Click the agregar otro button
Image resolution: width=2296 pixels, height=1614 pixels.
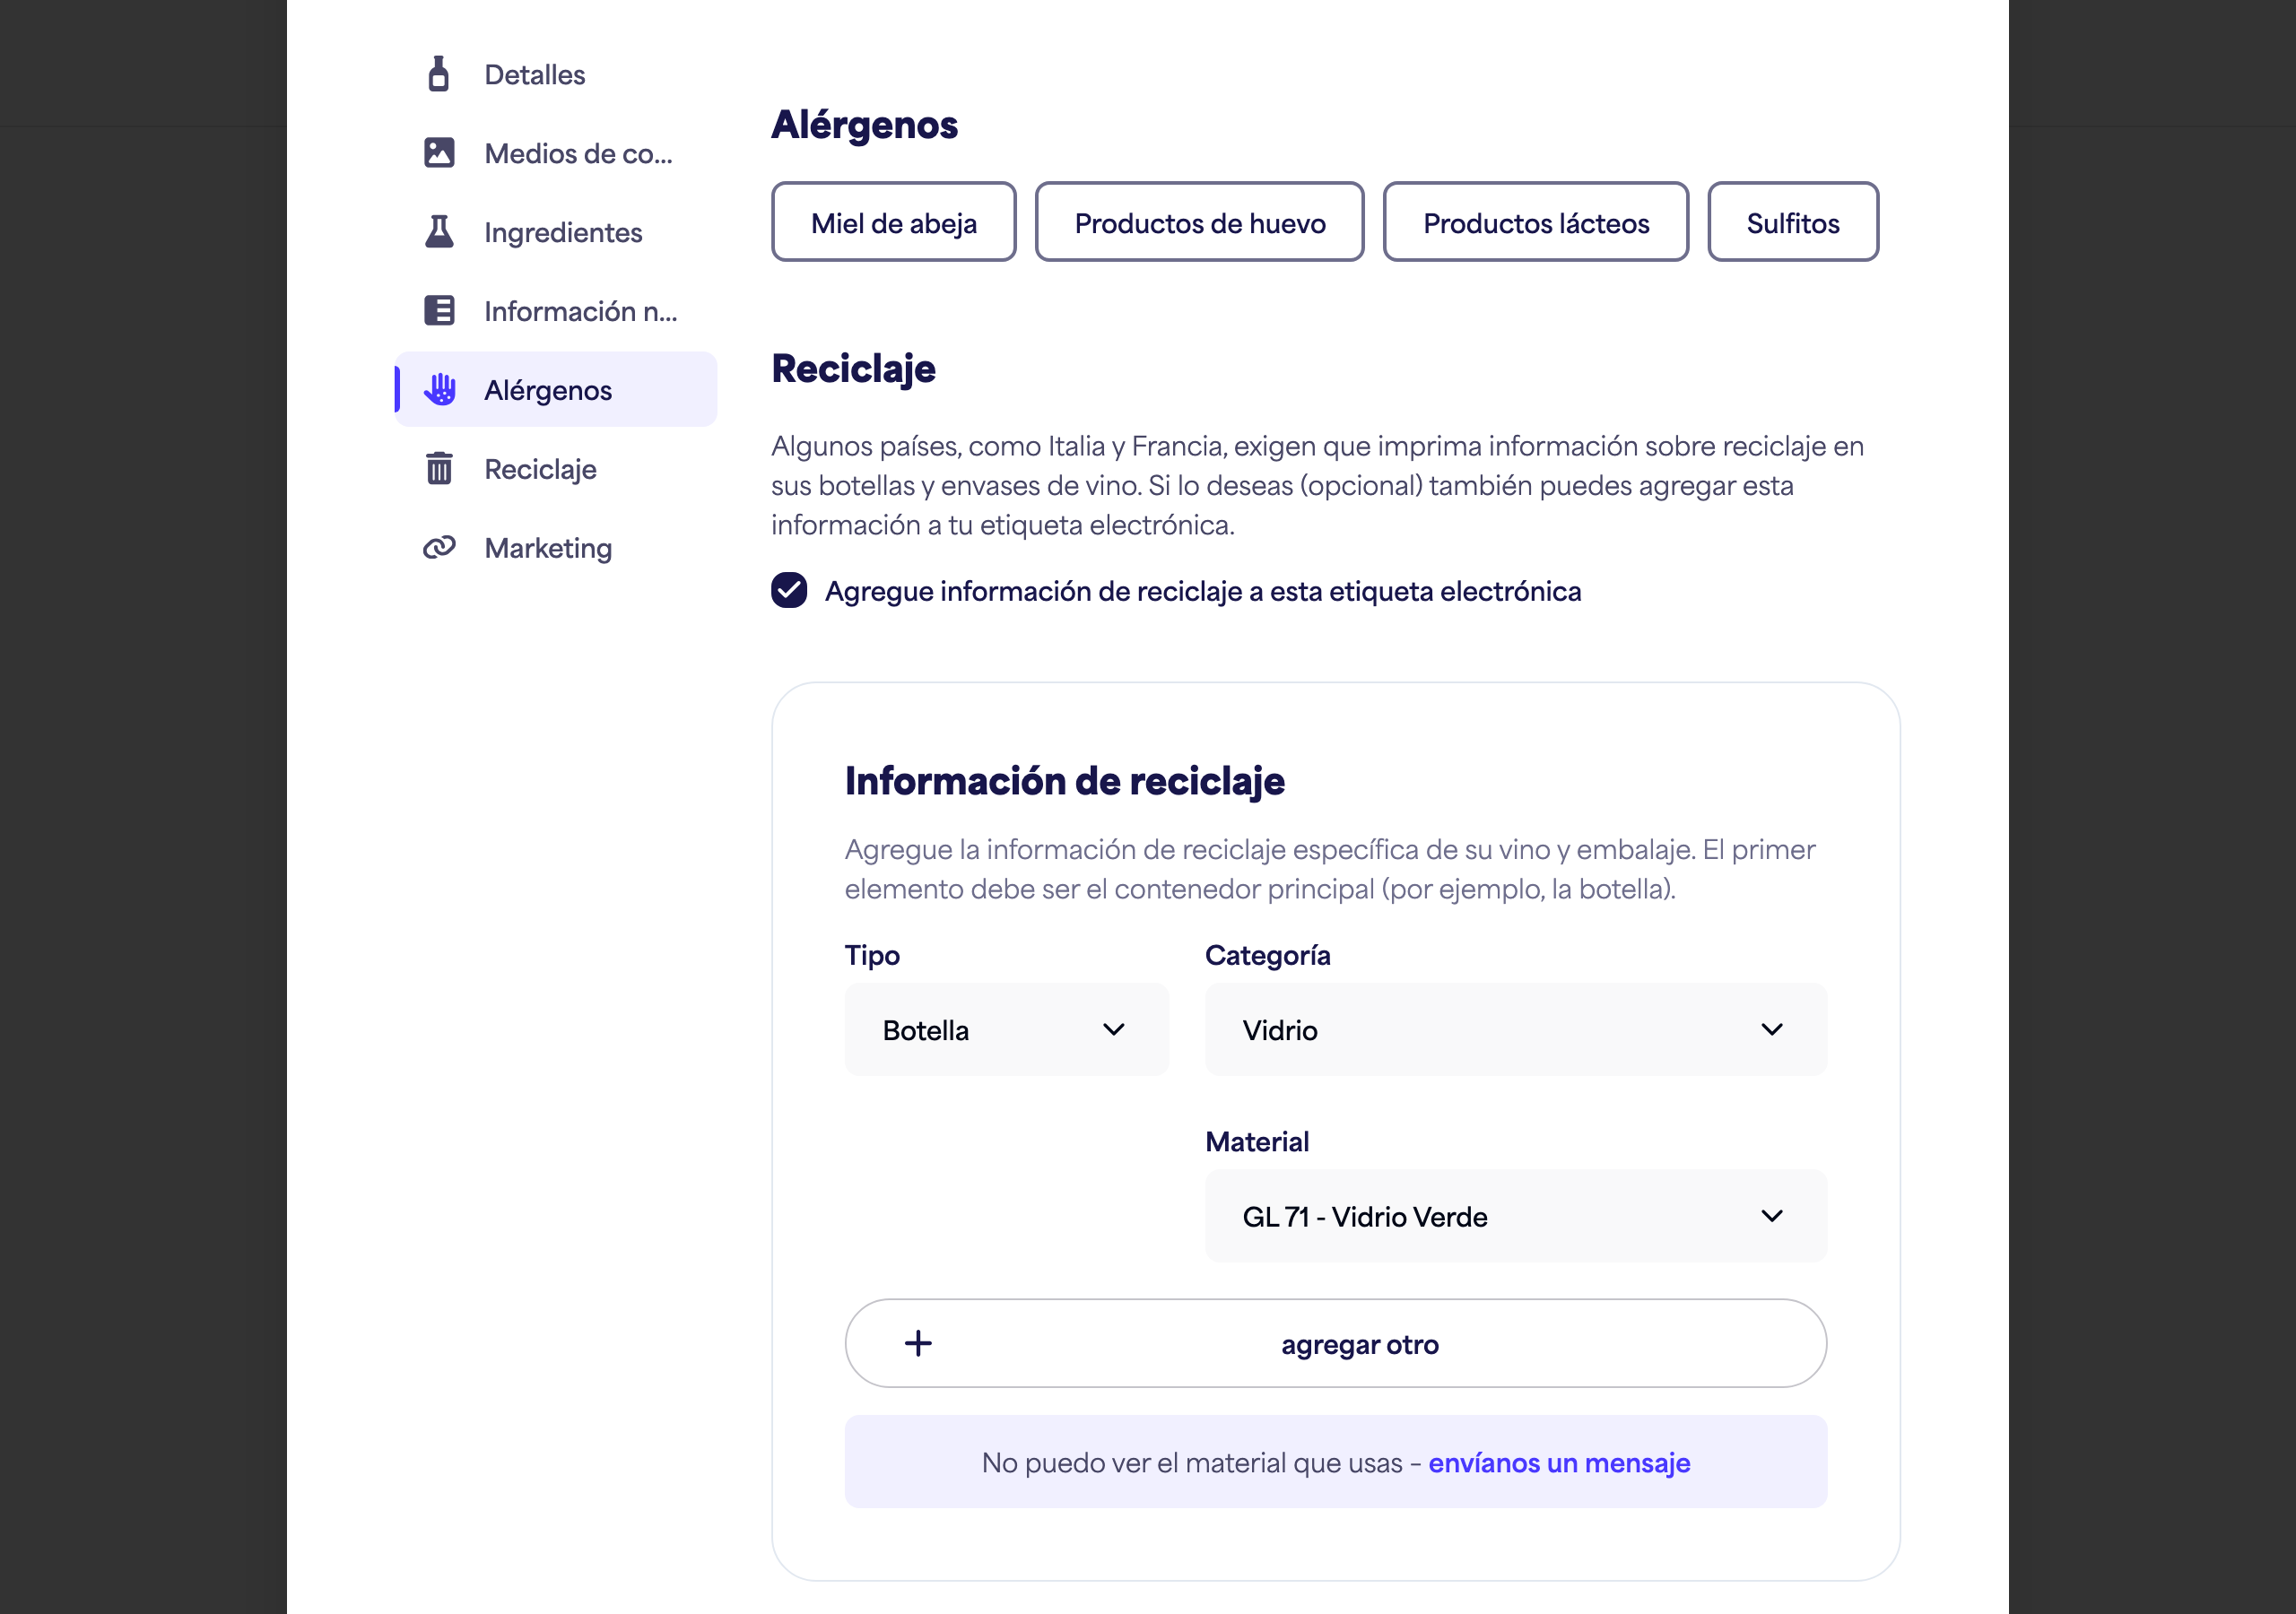(1336, 1343)
